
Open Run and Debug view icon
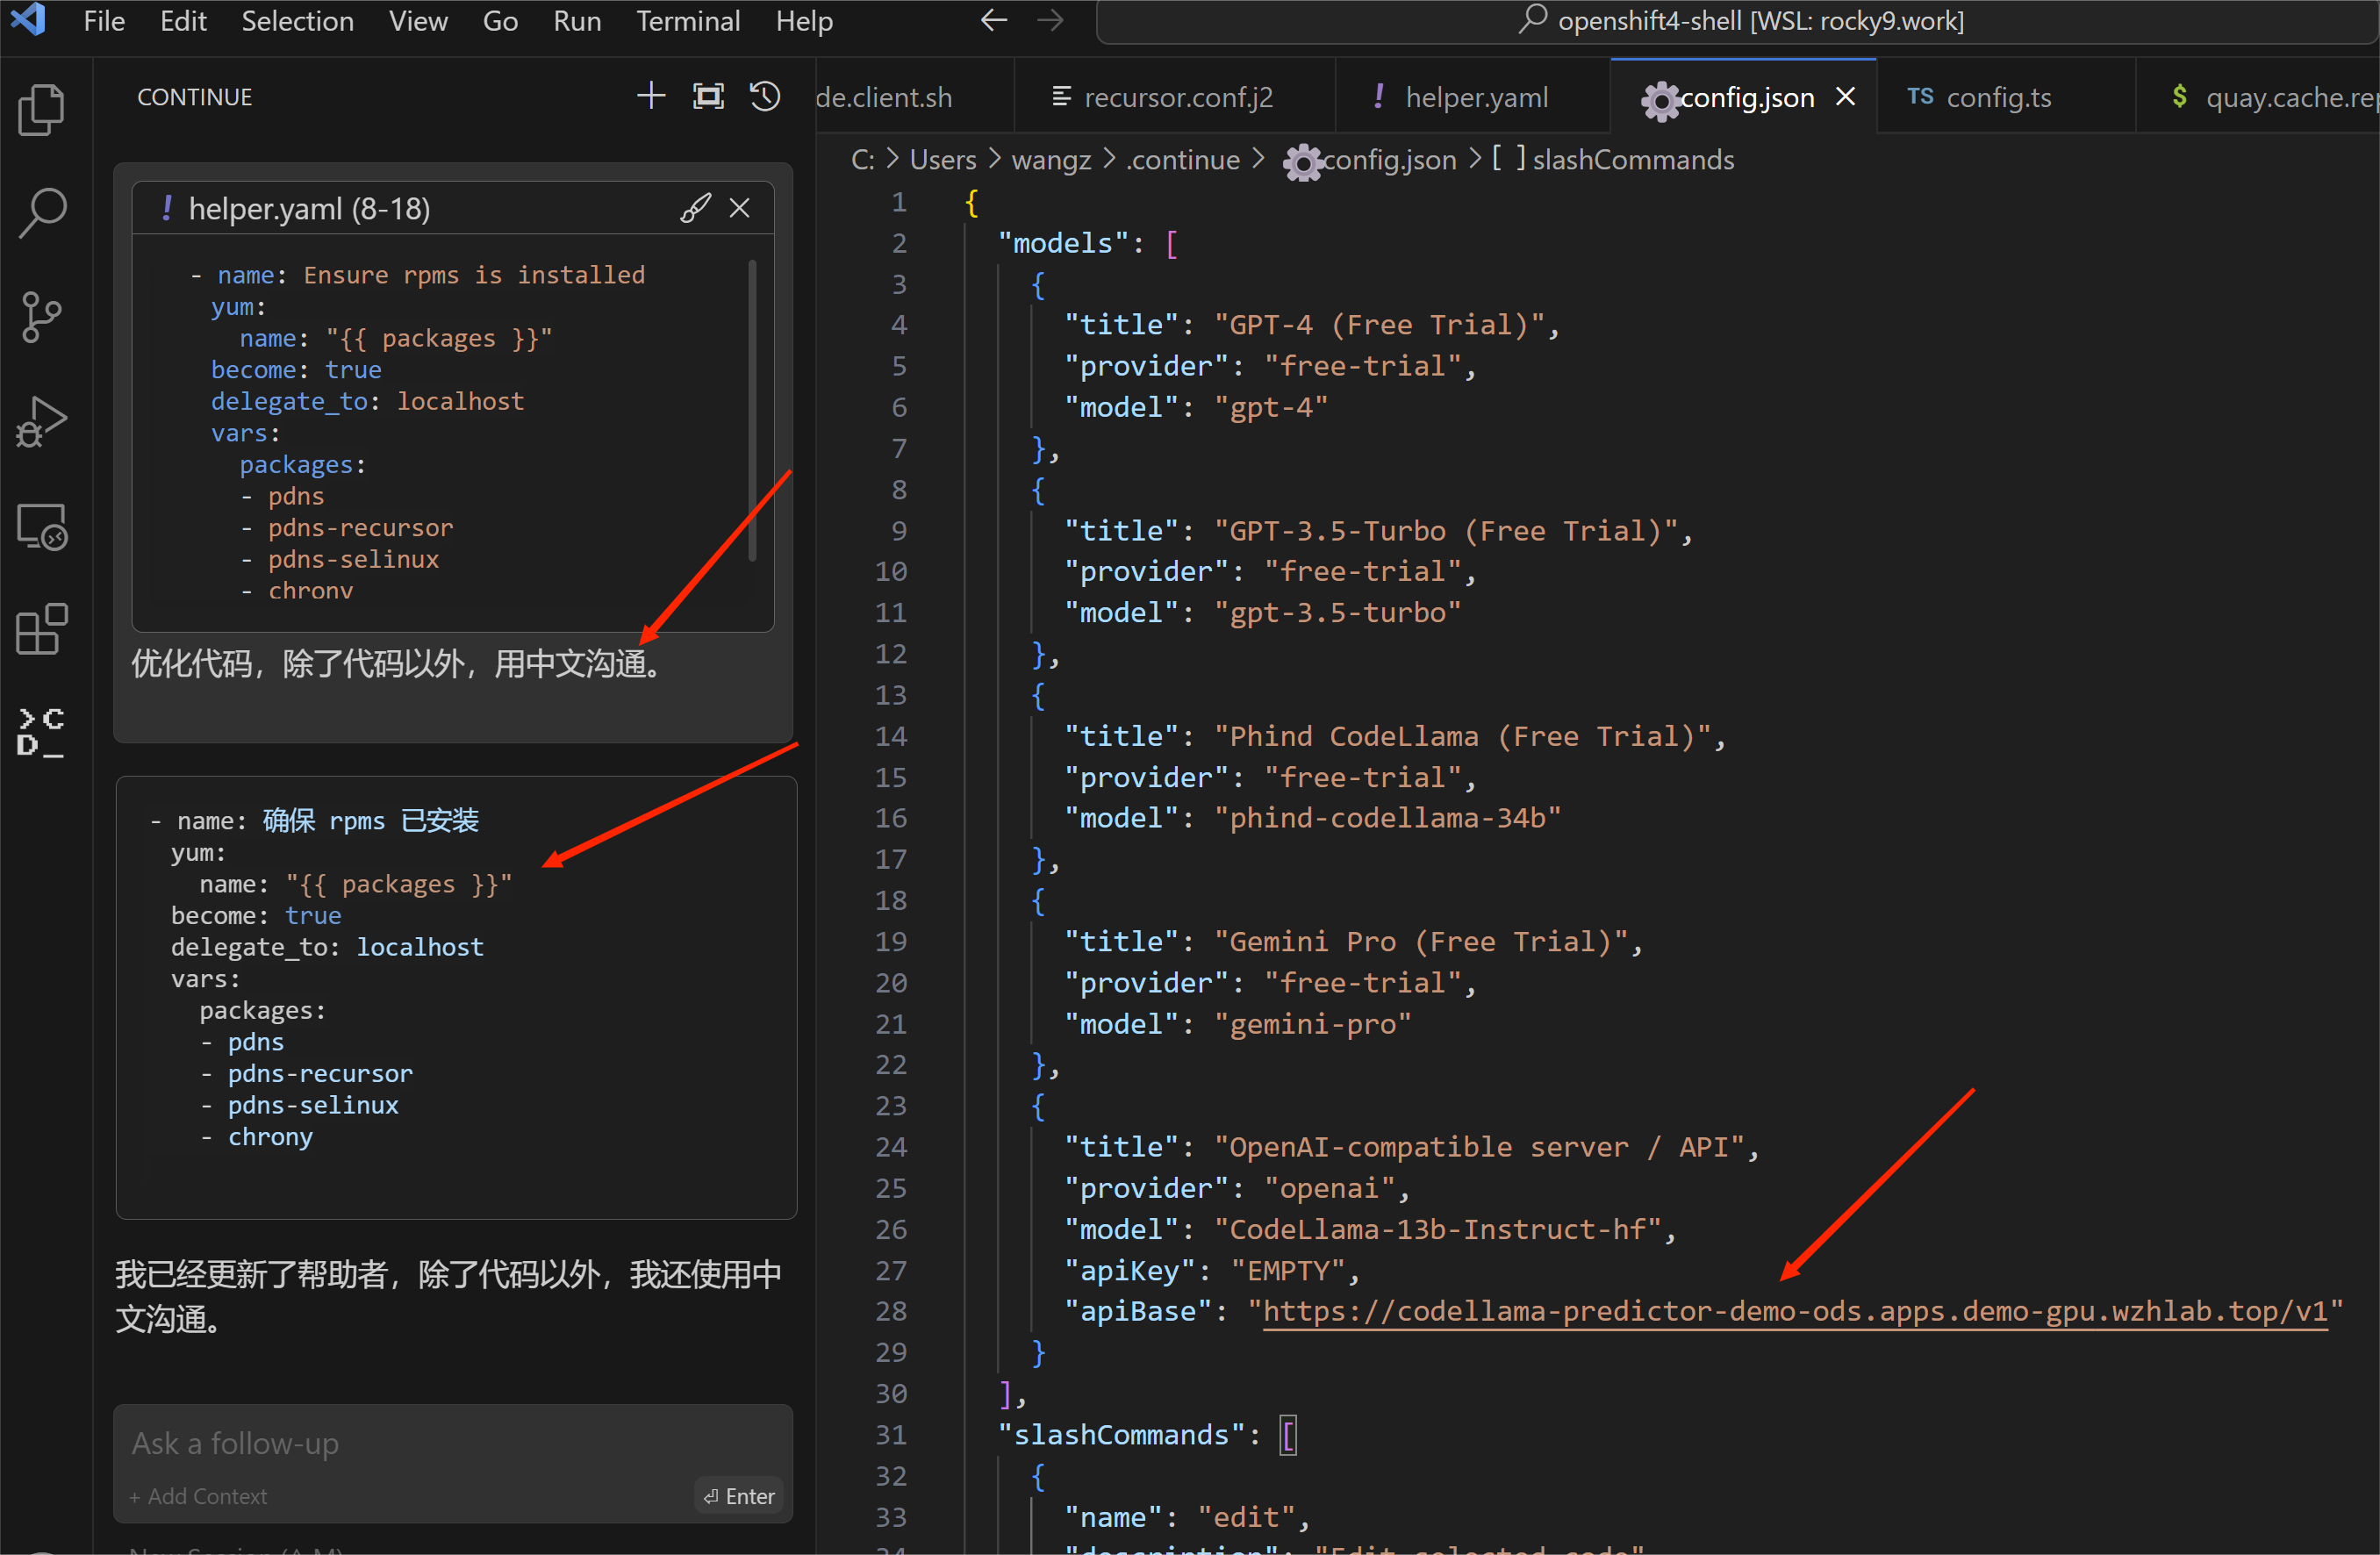[41, 422]
